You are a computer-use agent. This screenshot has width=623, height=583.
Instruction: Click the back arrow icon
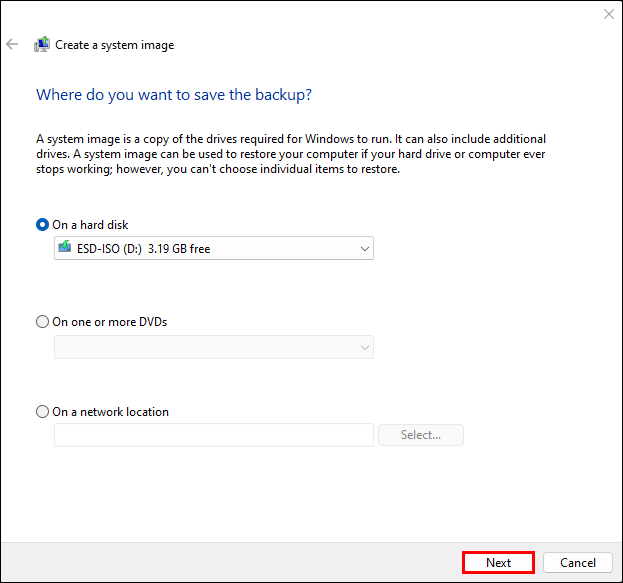point(12,44)
